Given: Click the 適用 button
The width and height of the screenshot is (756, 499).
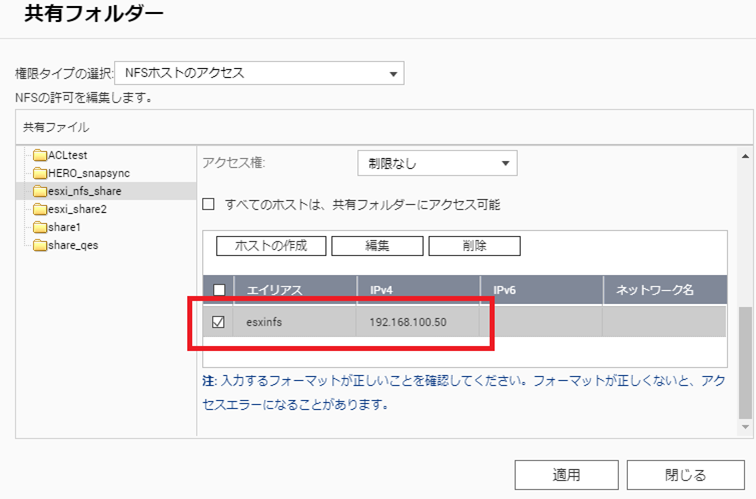Looking at the screenshot, I should 566,475.
